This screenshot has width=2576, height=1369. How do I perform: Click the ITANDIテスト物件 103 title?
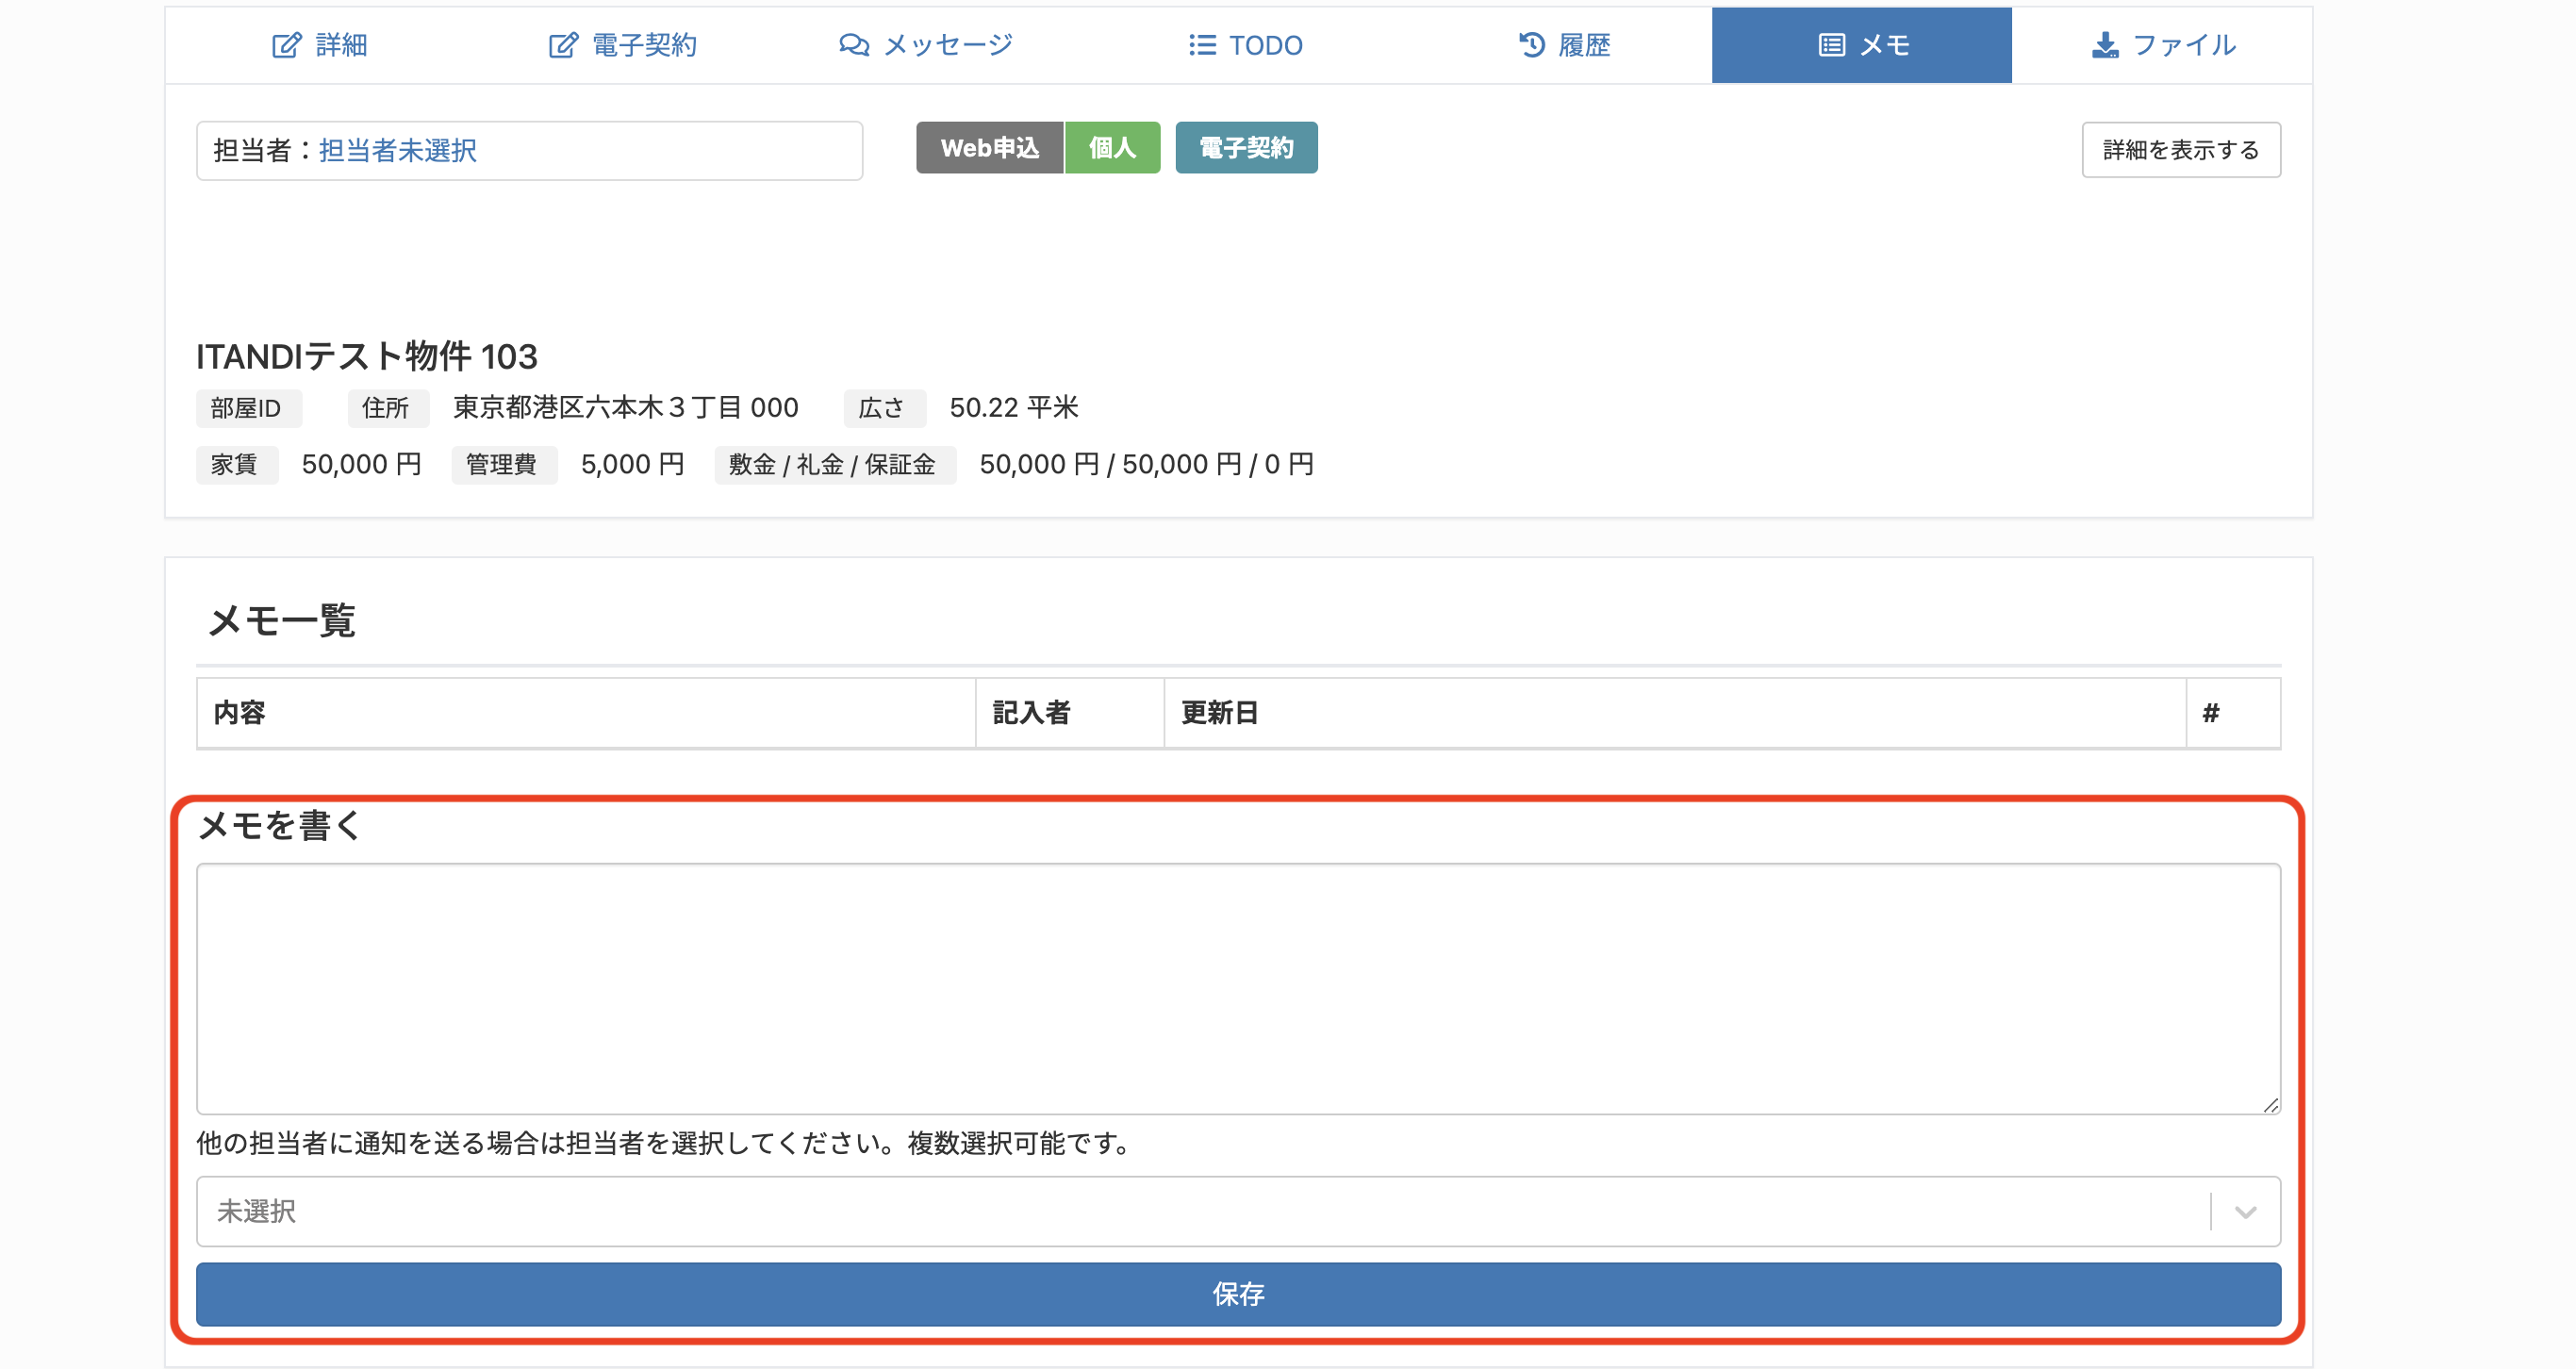(367, 356)
